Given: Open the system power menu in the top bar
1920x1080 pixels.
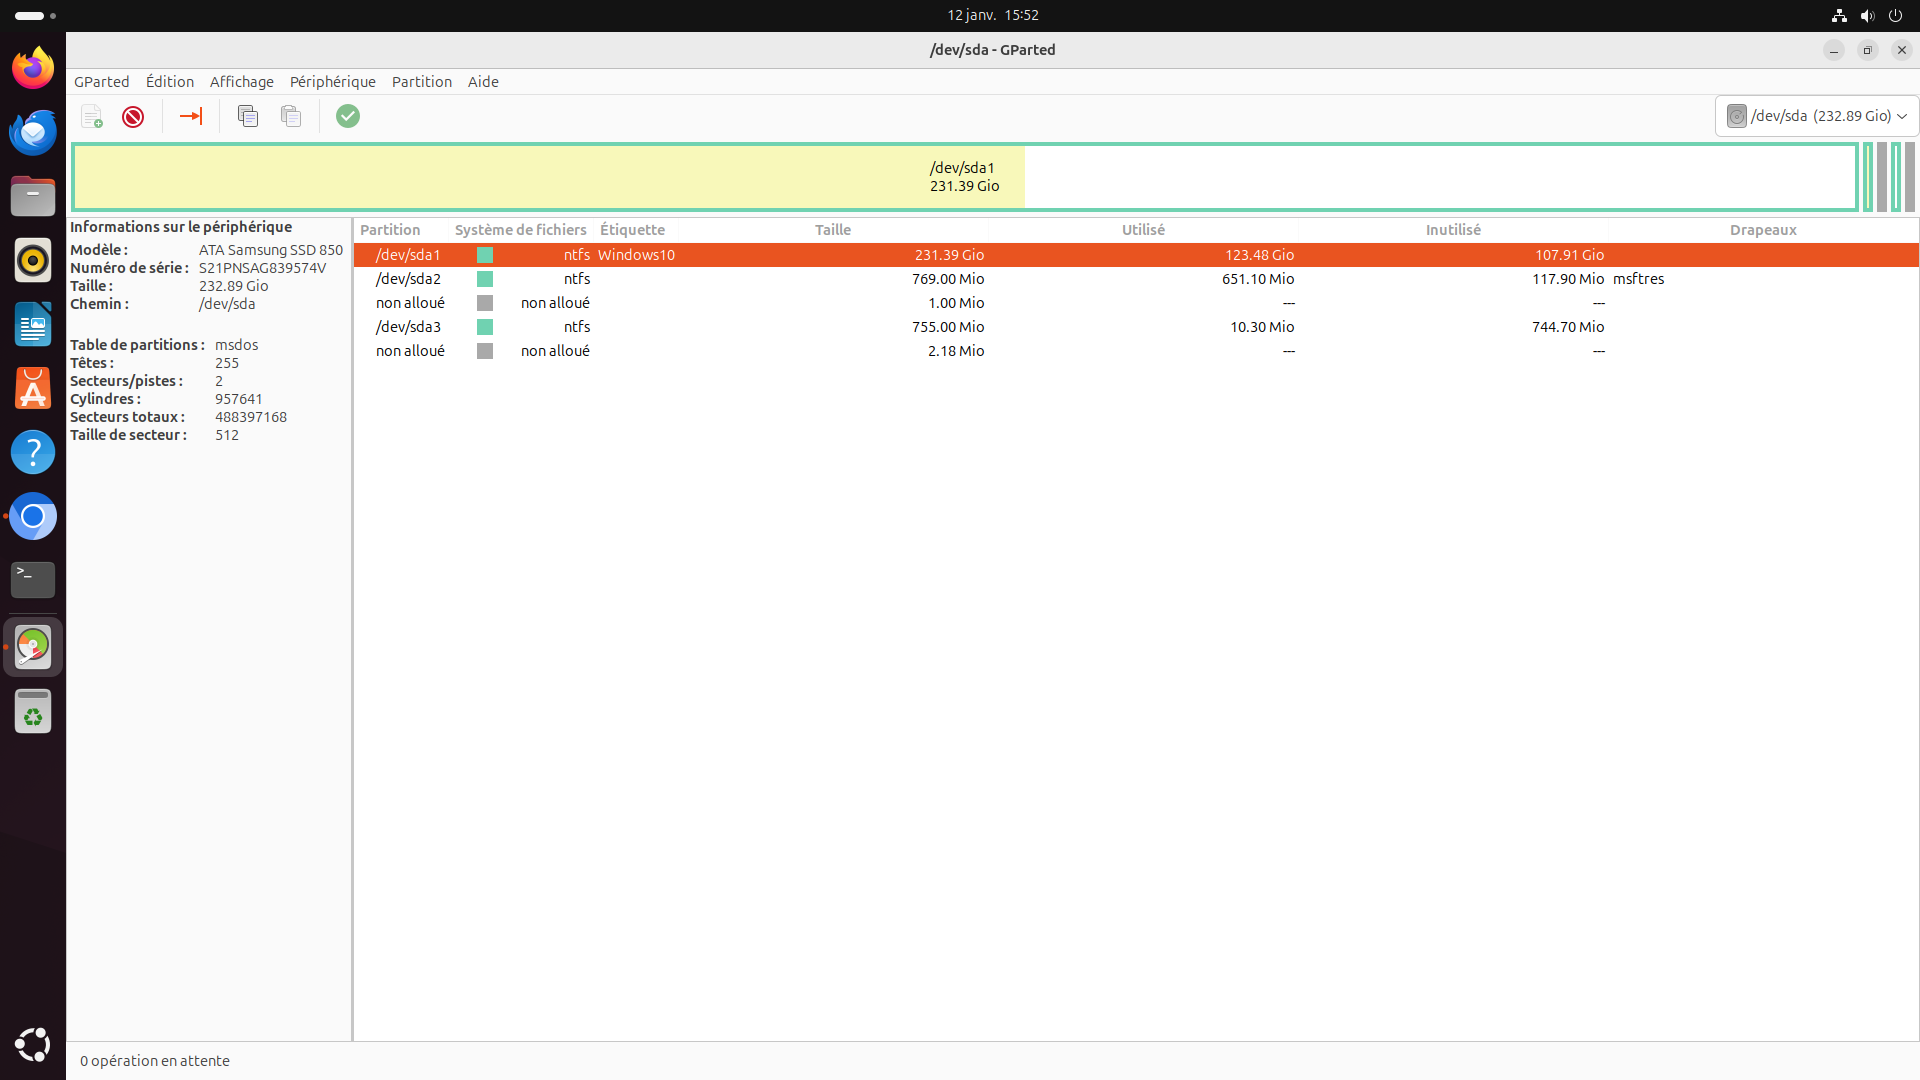Looking at the screenshot, I should pyautogui.click(x=1895, y=15).
